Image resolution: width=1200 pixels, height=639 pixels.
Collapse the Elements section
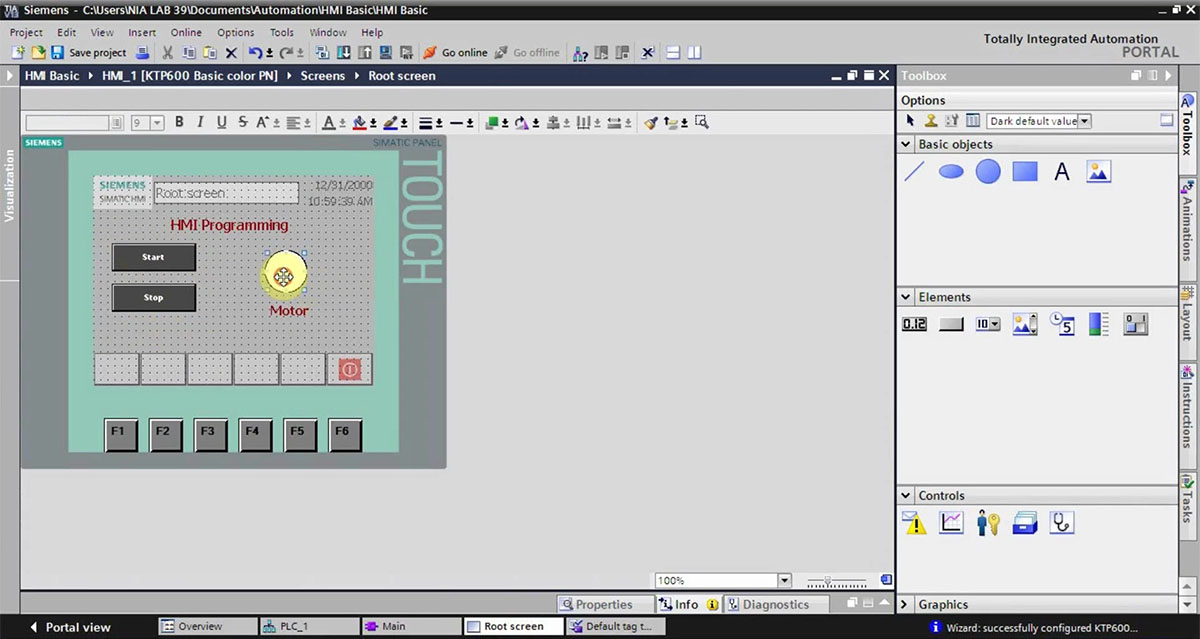(x=906, y=297)
